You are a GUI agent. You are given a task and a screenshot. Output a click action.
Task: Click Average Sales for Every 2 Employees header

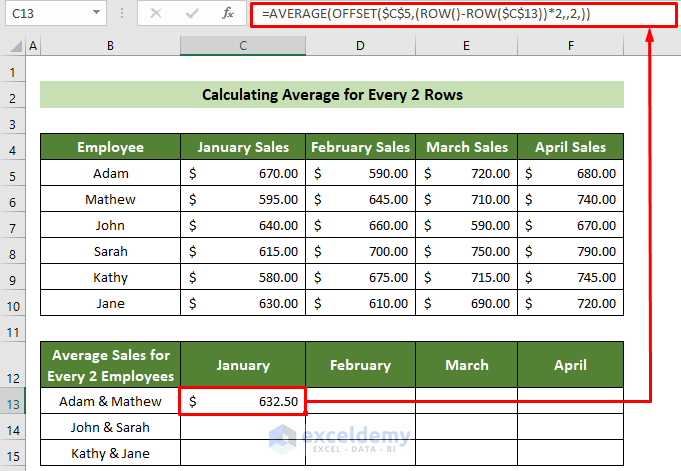click(x=110, y=365)
